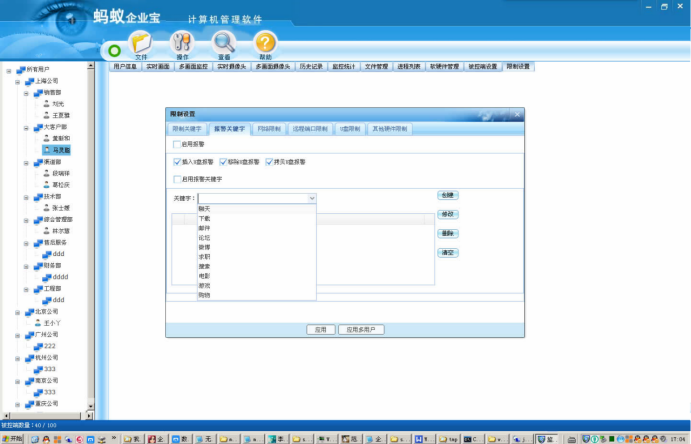Image resolution: width=691 pixels, height=444 pixels.
Task: Click the 应用多用户 button
Action: (x=362, y=329)
